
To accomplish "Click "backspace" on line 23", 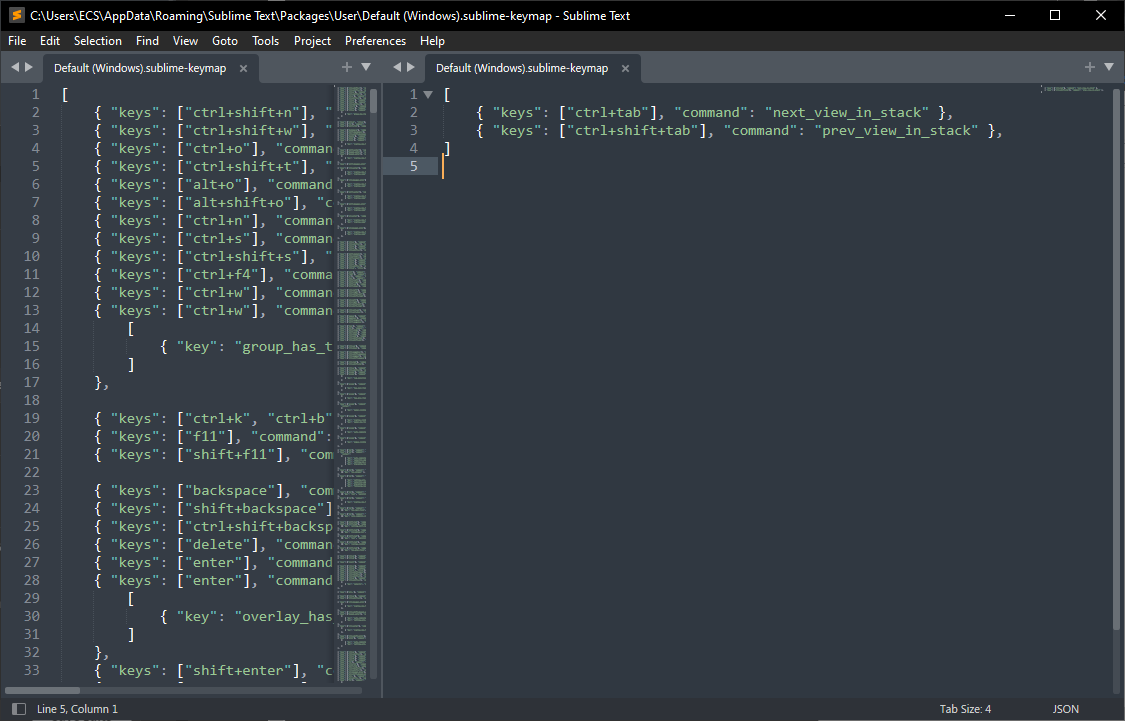I will [x=230, y=490].
